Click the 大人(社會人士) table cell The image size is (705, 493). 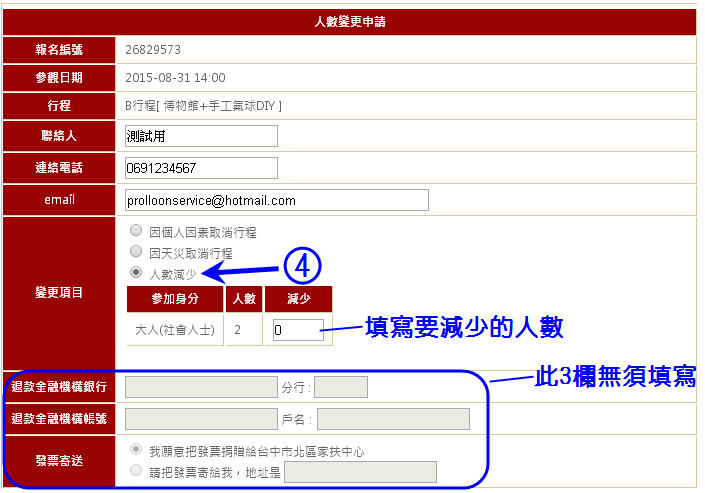click(174, 329)
